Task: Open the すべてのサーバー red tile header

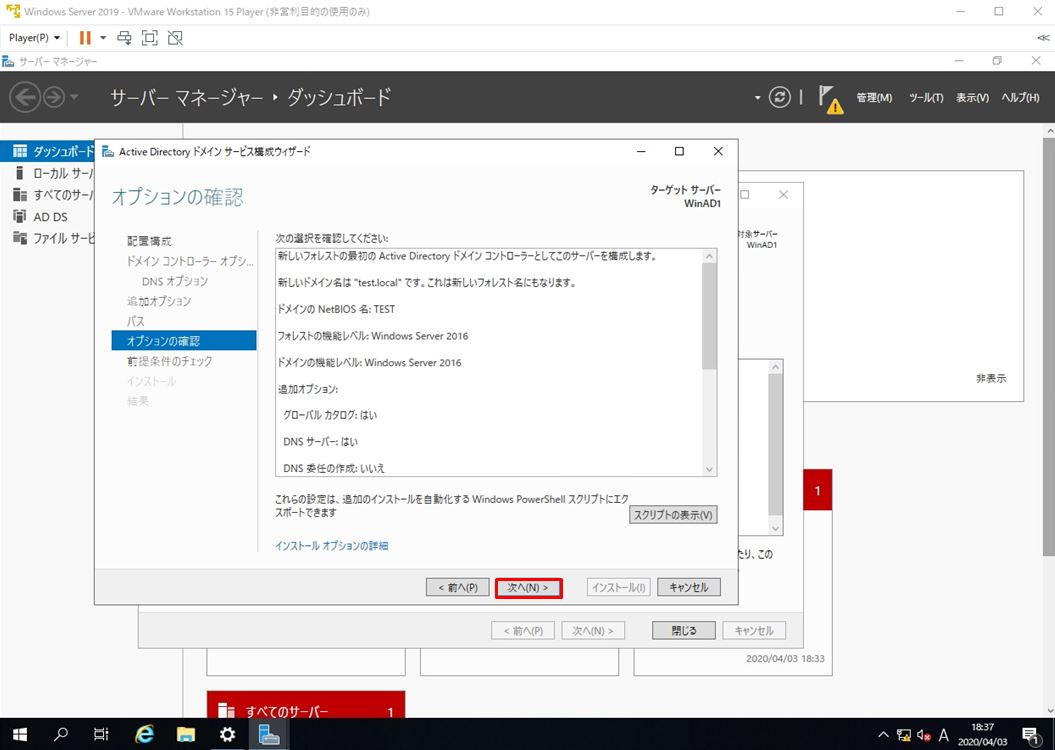Action: [306, 705]
